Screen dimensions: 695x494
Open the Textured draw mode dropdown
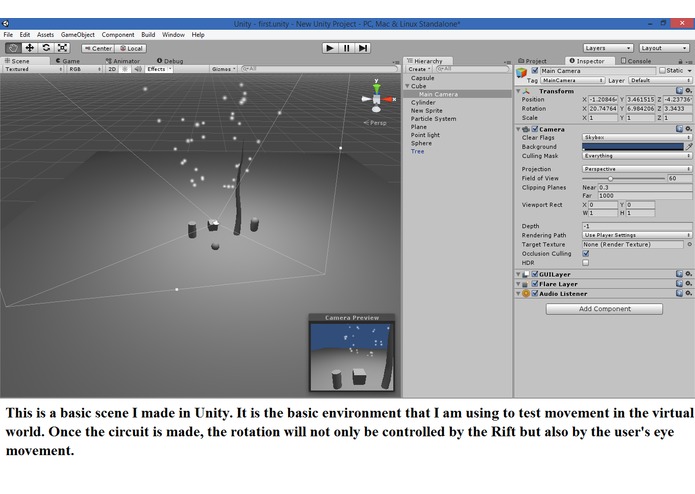[x=33, y=69]
